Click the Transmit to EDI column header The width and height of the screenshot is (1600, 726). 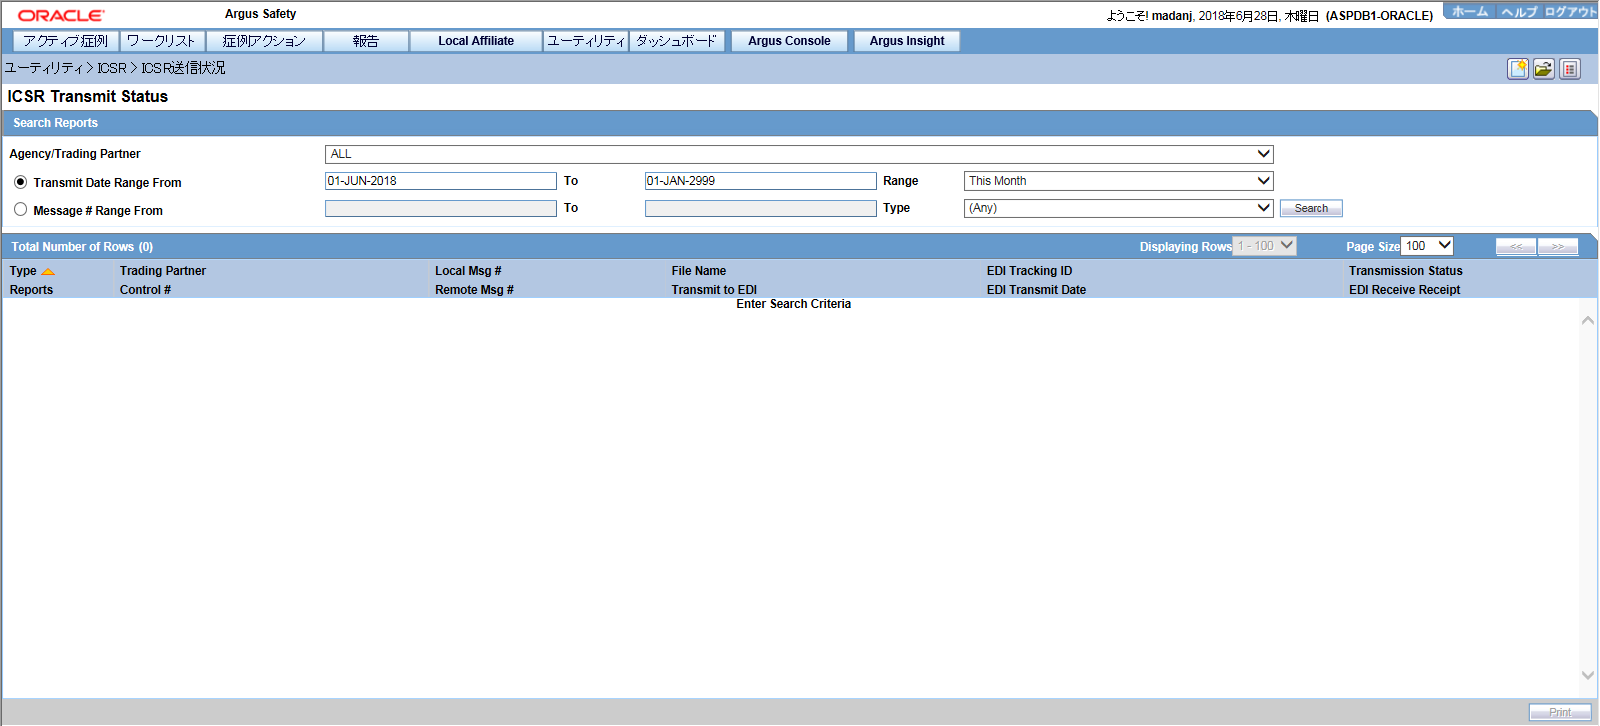pyautogui.click(x=714, y=290)
